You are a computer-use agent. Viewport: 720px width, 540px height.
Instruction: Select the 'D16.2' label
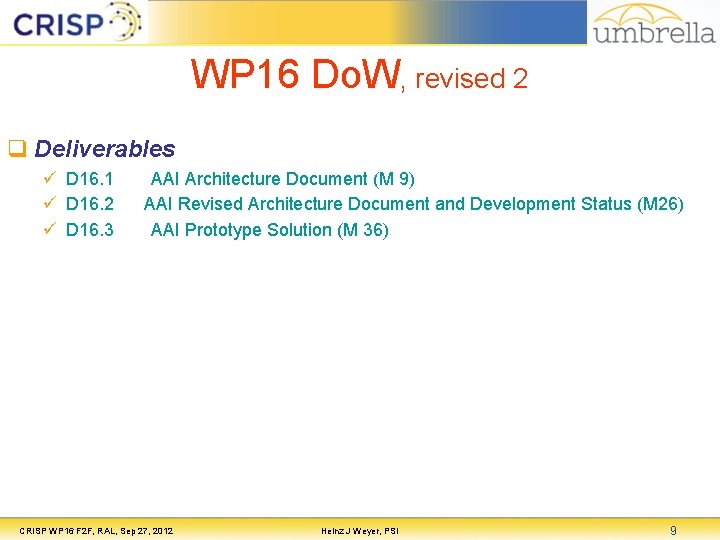tap(90, 204)
